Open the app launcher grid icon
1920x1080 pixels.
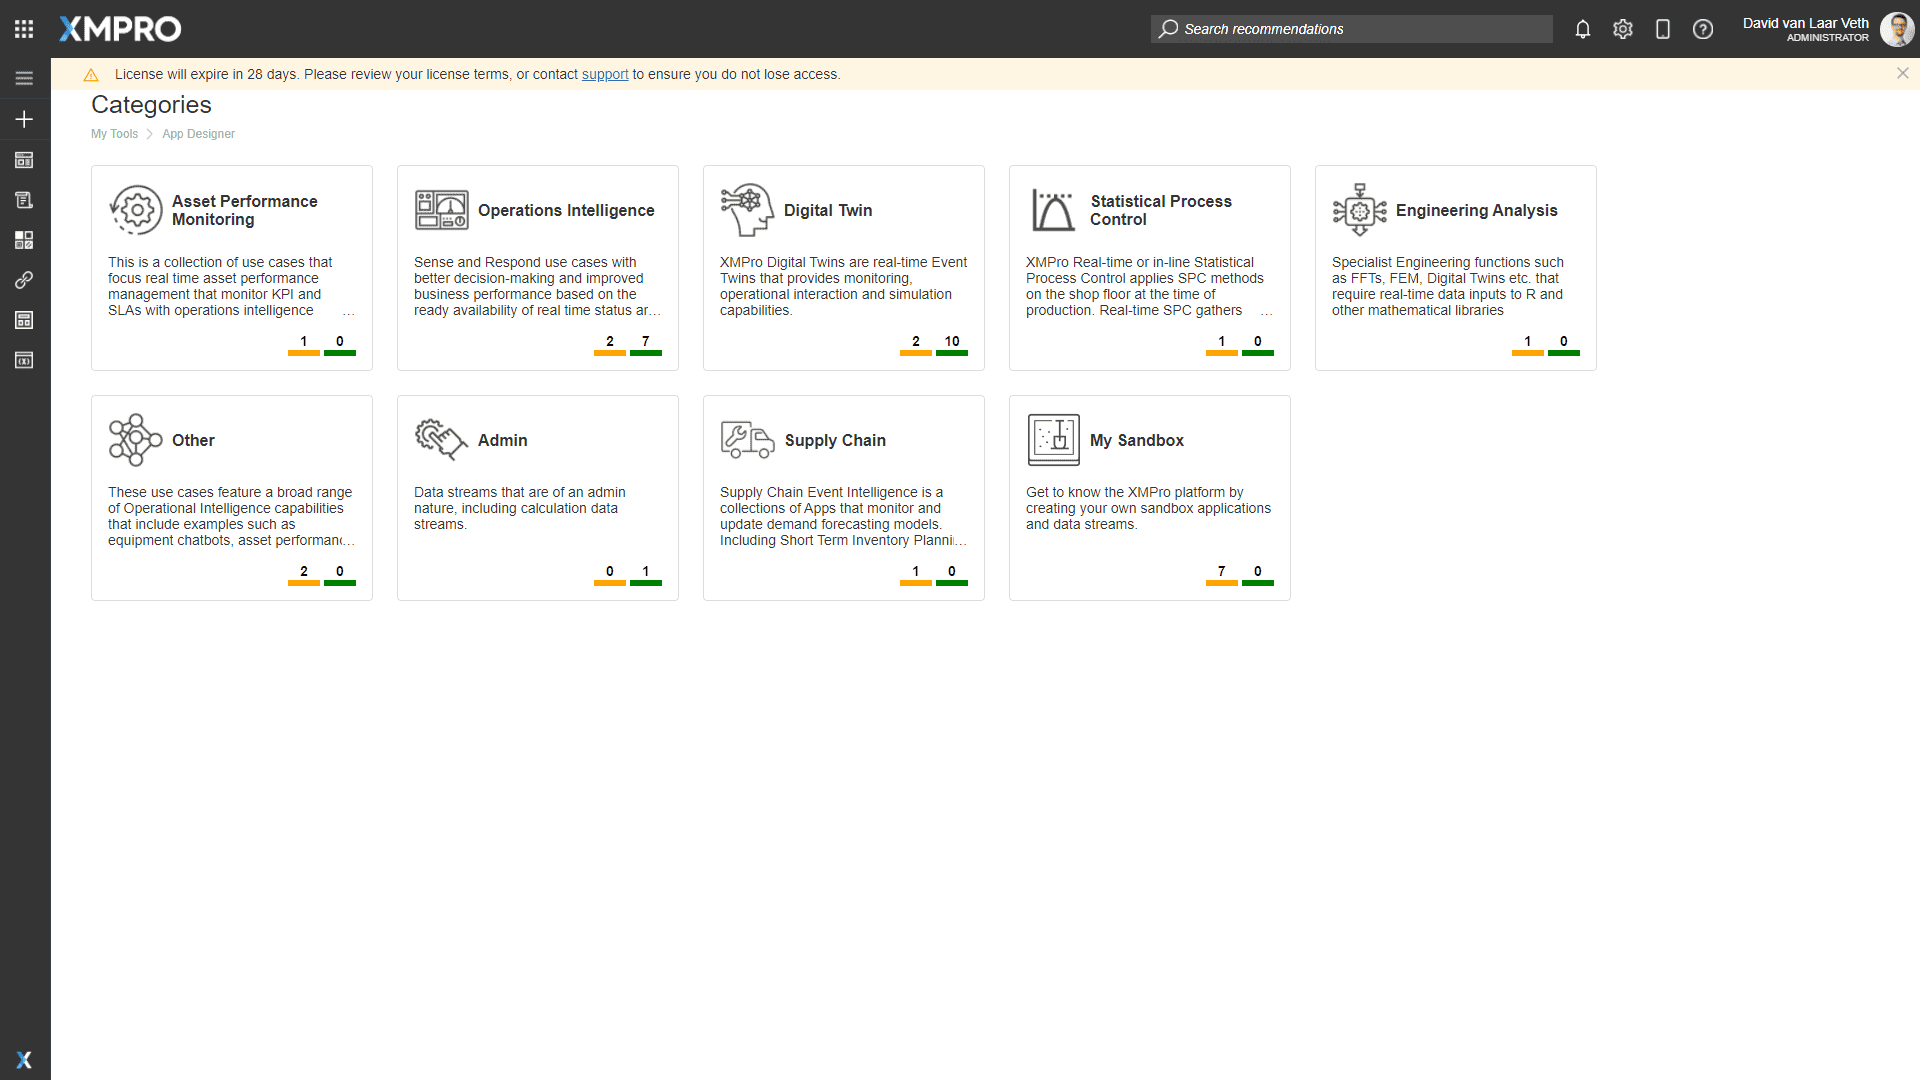(x=24, y=29)
